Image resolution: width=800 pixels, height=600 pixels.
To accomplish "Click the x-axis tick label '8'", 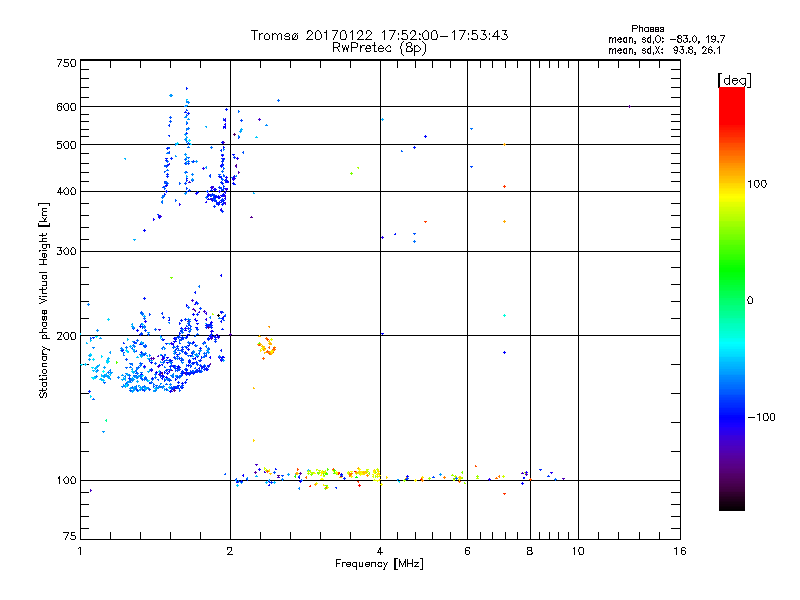I will coord(530,551).
